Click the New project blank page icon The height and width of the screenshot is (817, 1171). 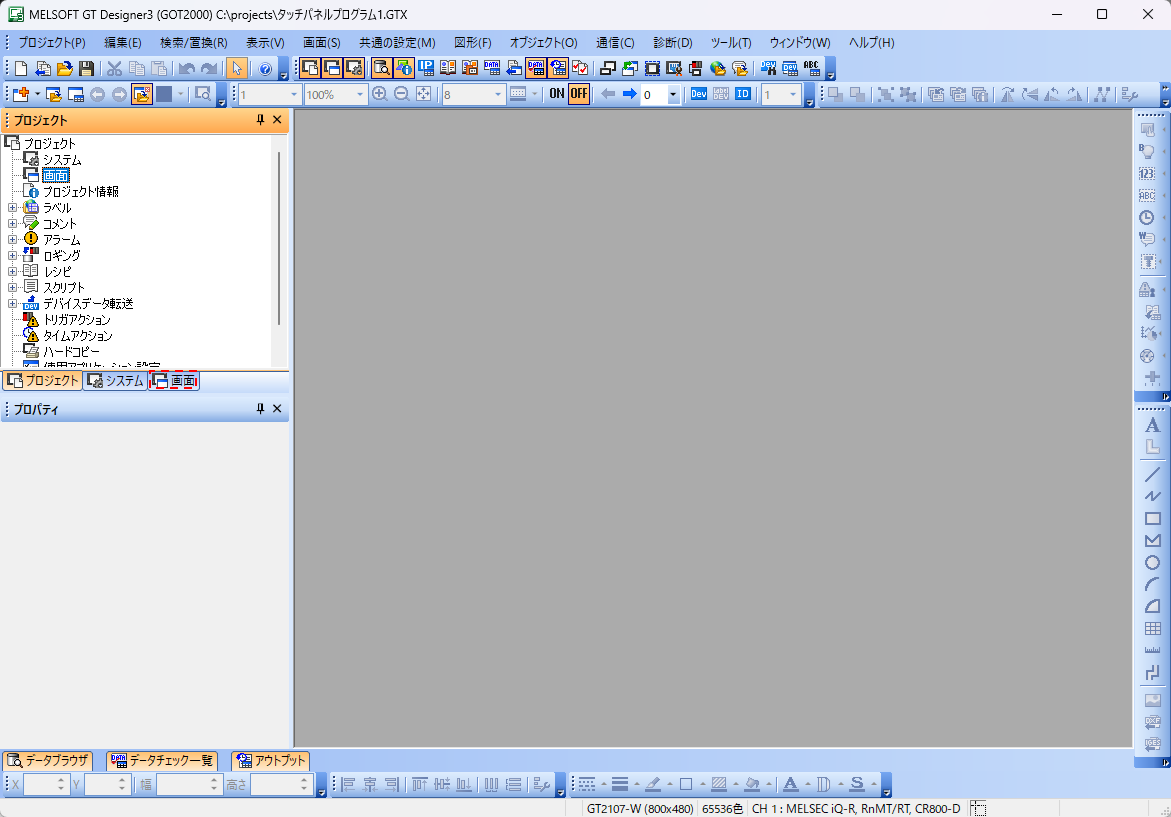(x=21, y=69)
